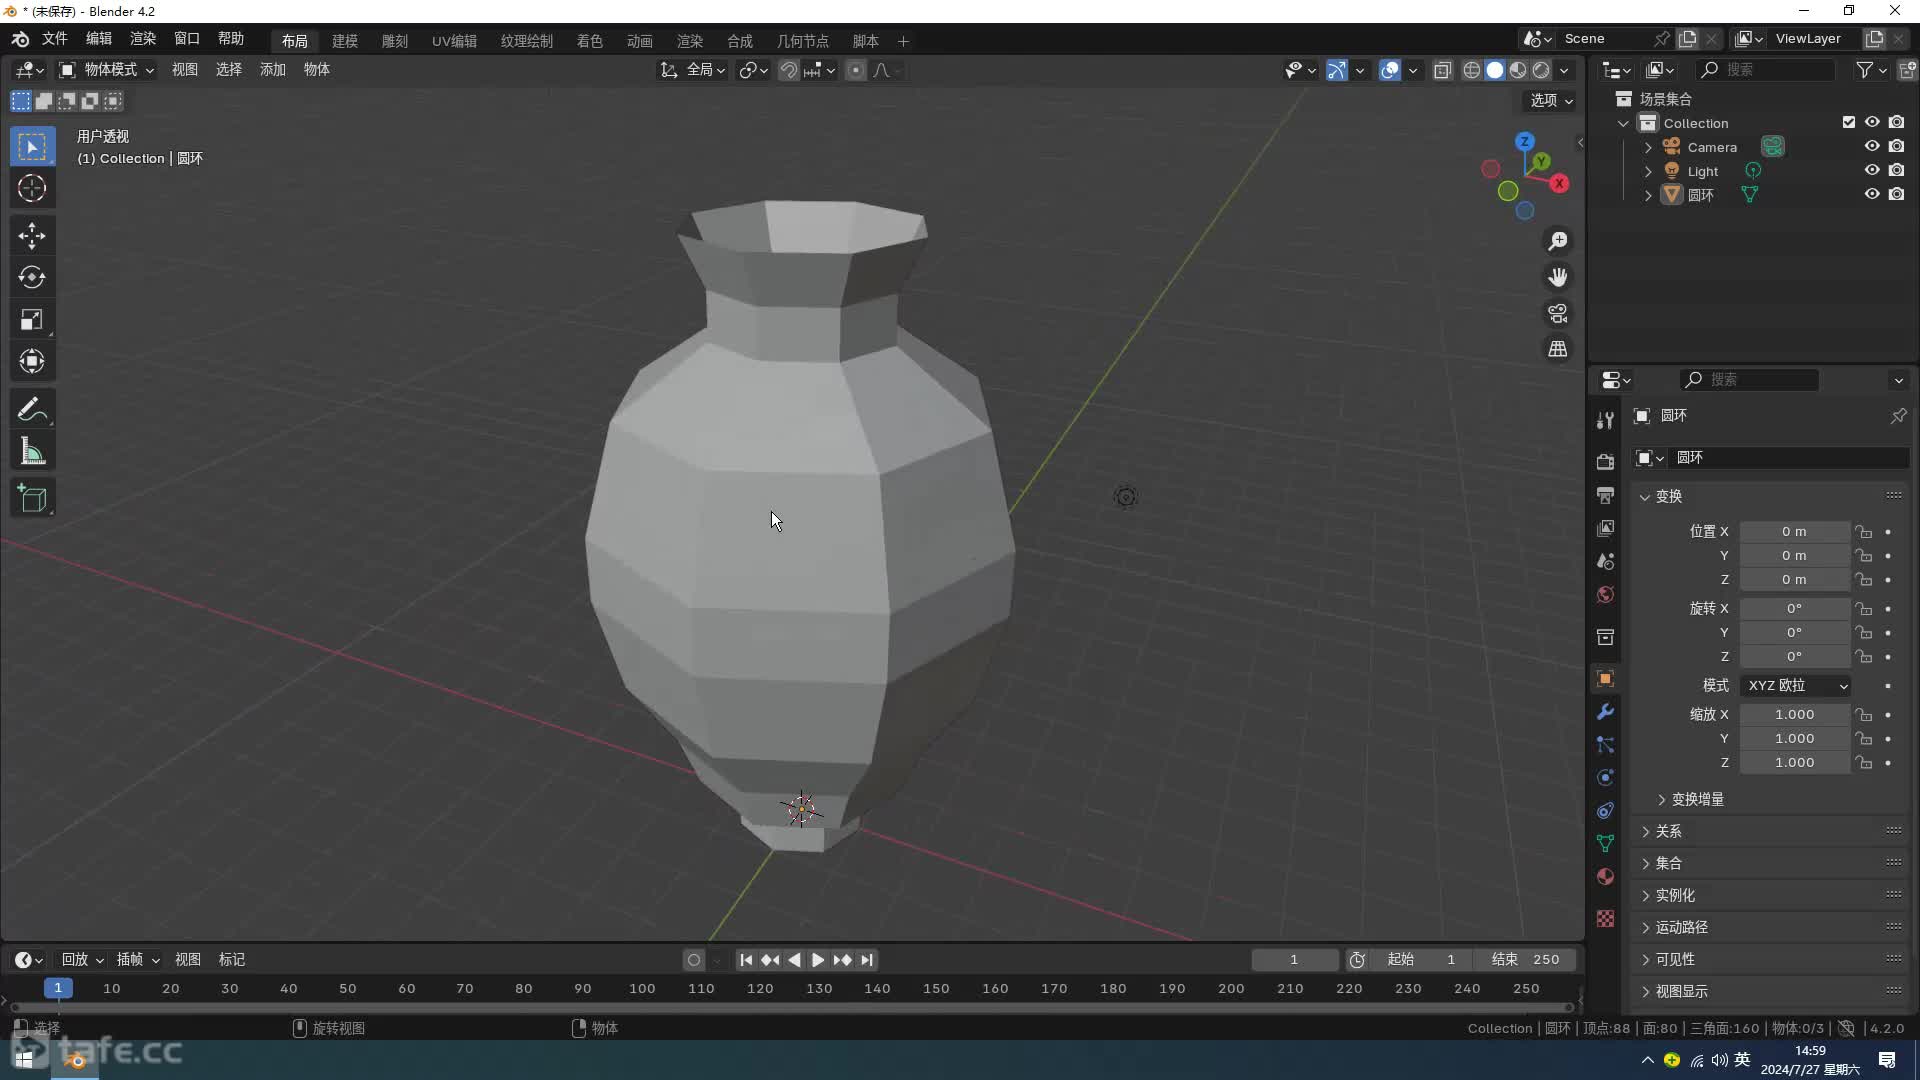The height and width of the screenshot is (1080, 1920).
Task: Toggle proportional editing button
Action: tap(856, 70)
